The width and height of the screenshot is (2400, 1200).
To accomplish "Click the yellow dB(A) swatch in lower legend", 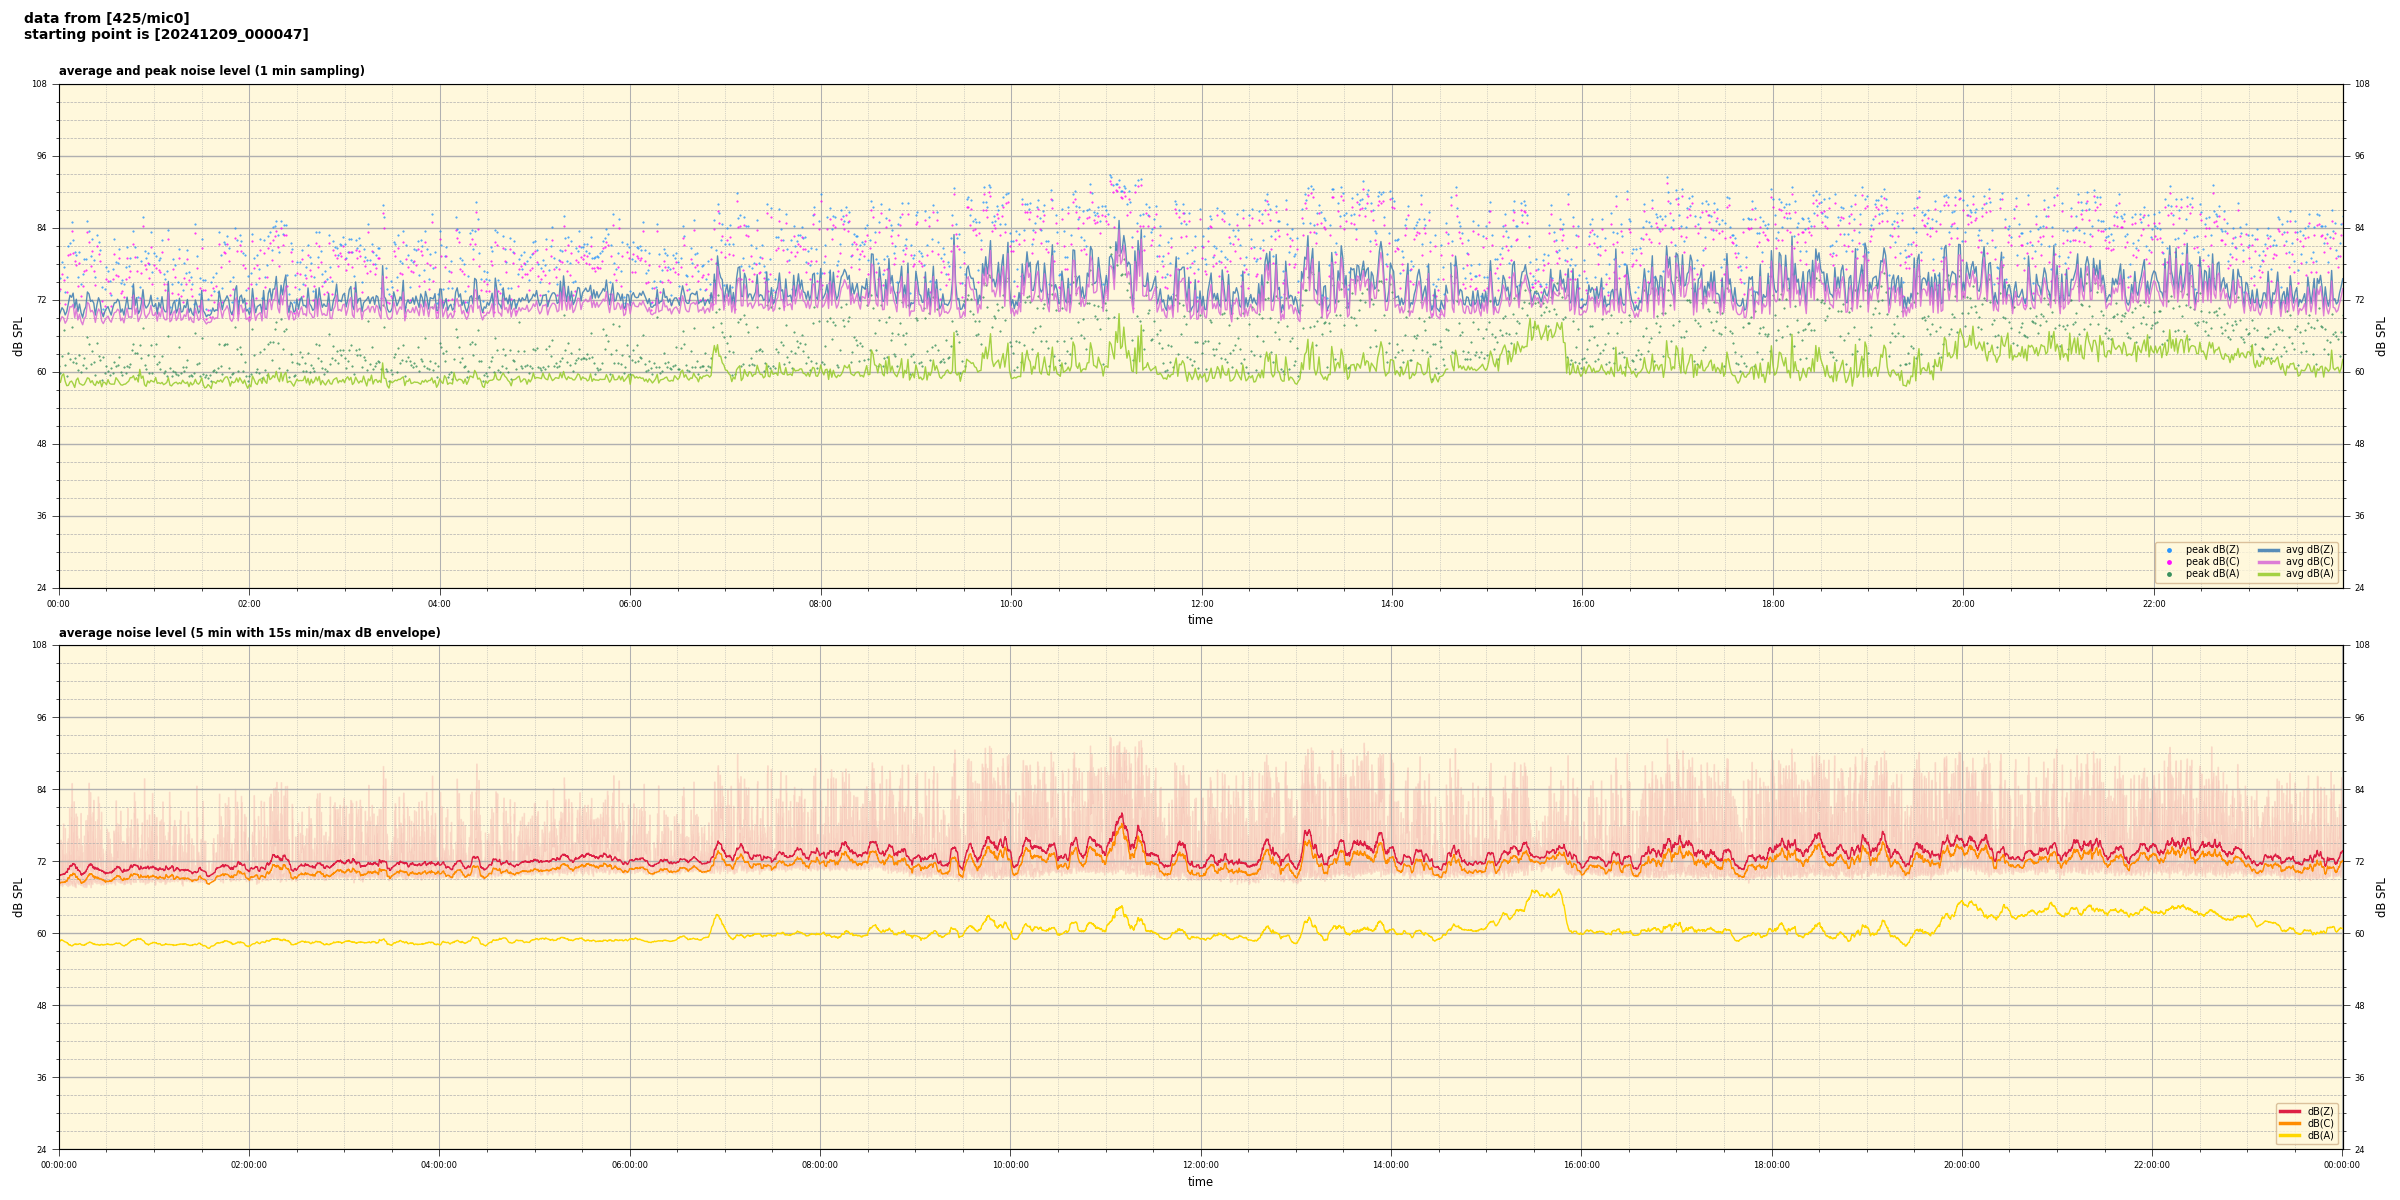I will [2290, 1135].
